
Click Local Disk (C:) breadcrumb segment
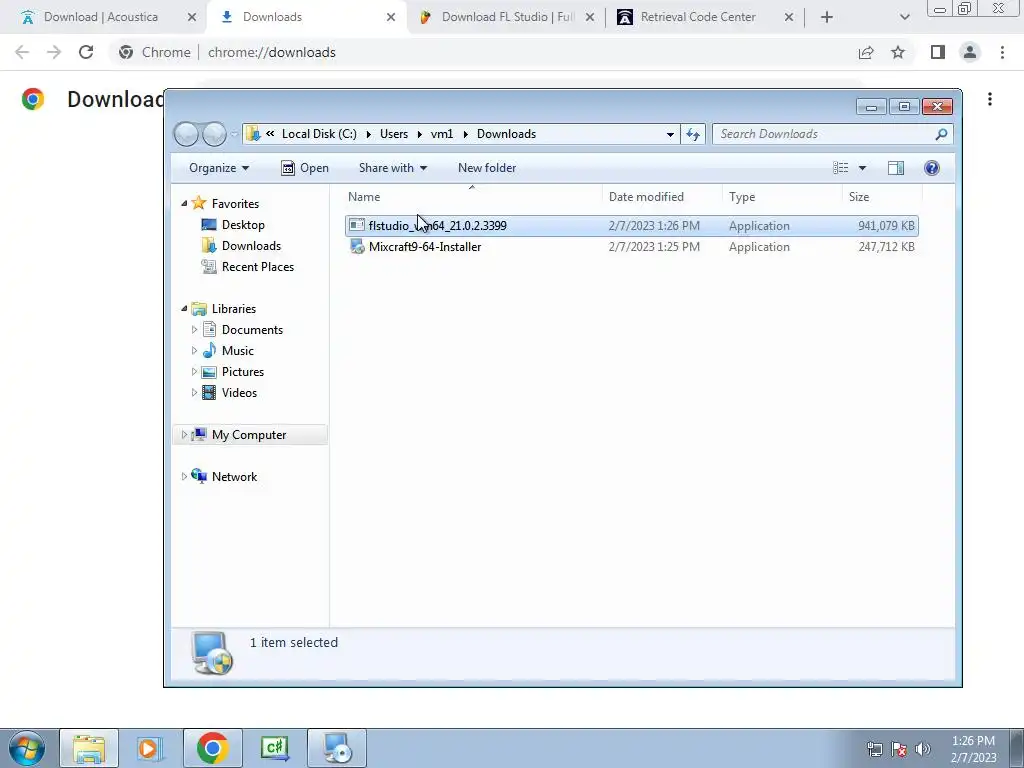point(319,134)
